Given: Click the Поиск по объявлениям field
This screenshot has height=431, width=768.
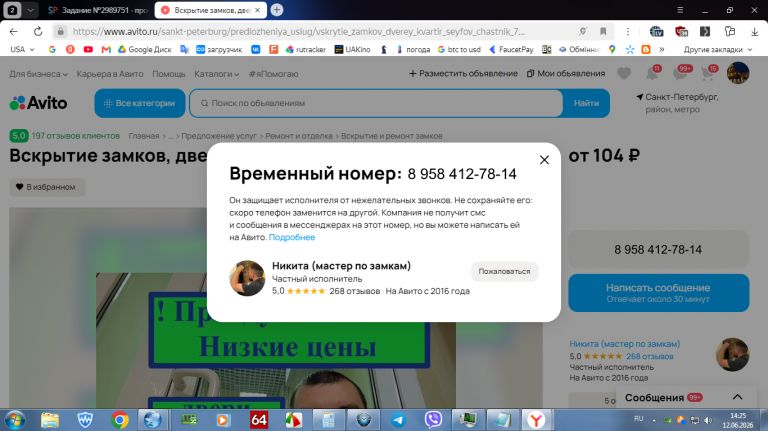Looking at the screenshot, I should pos(376,103).
